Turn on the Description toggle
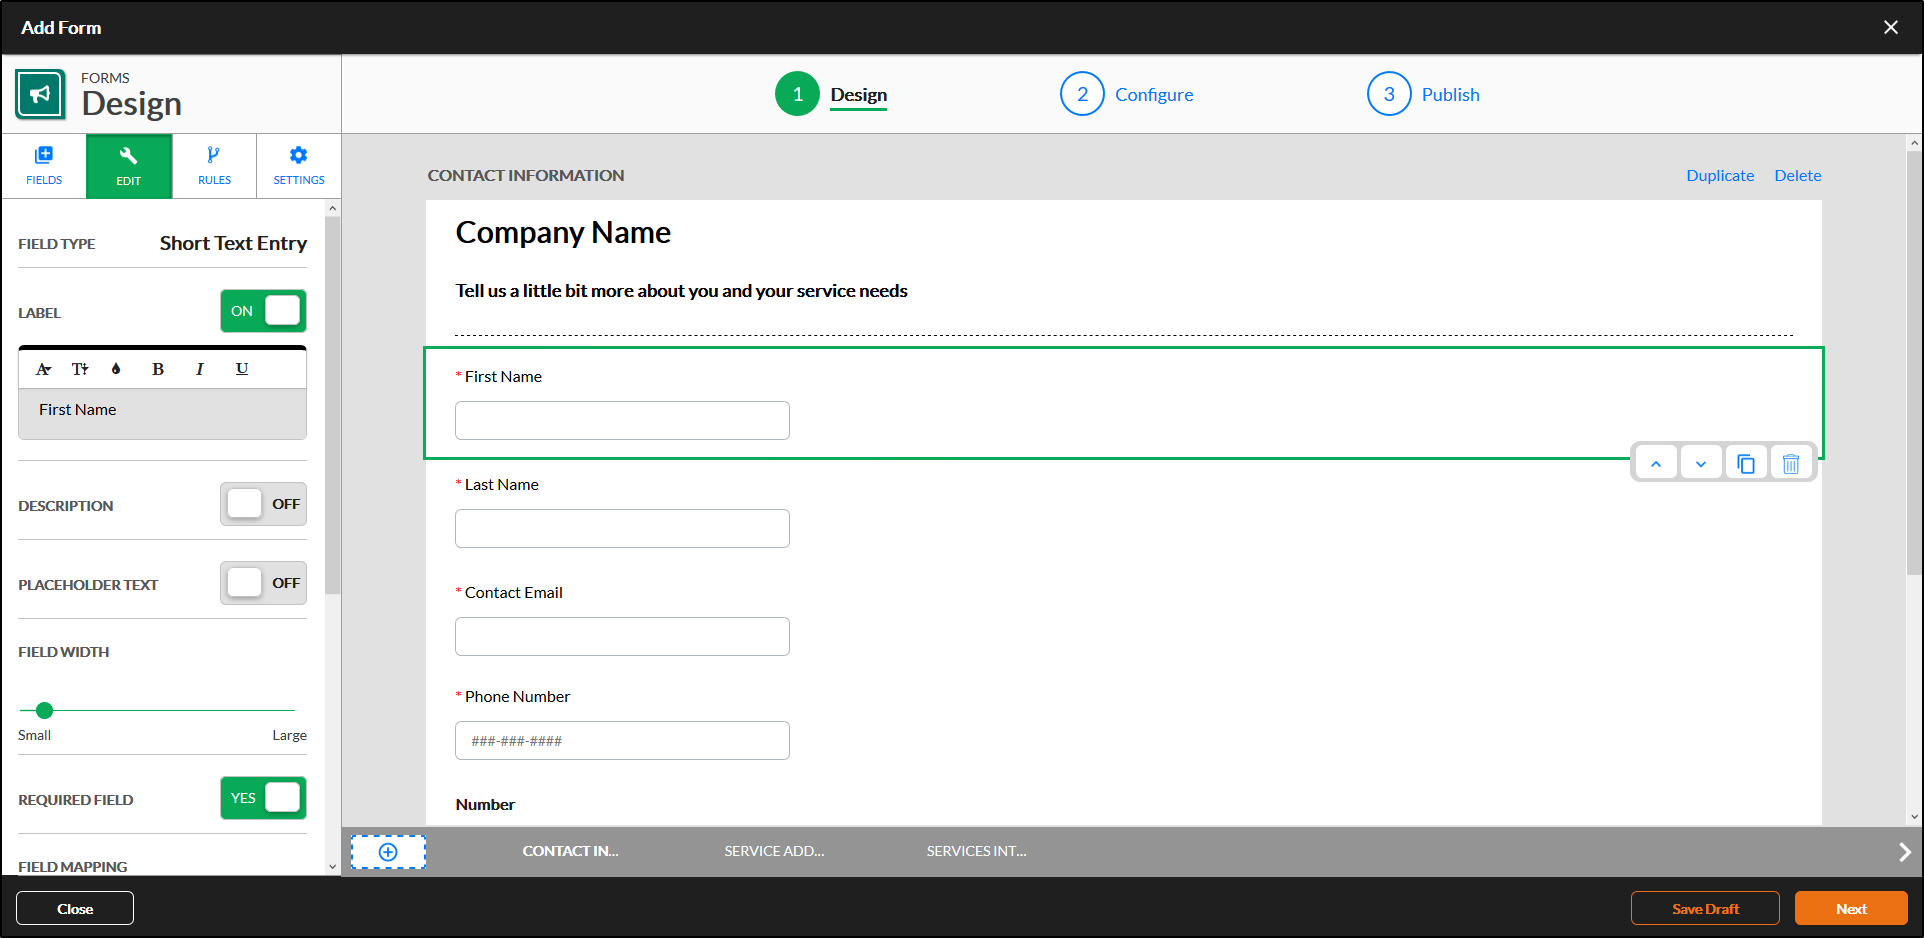Screen dimensions: 1924x938 coord(263,504)
